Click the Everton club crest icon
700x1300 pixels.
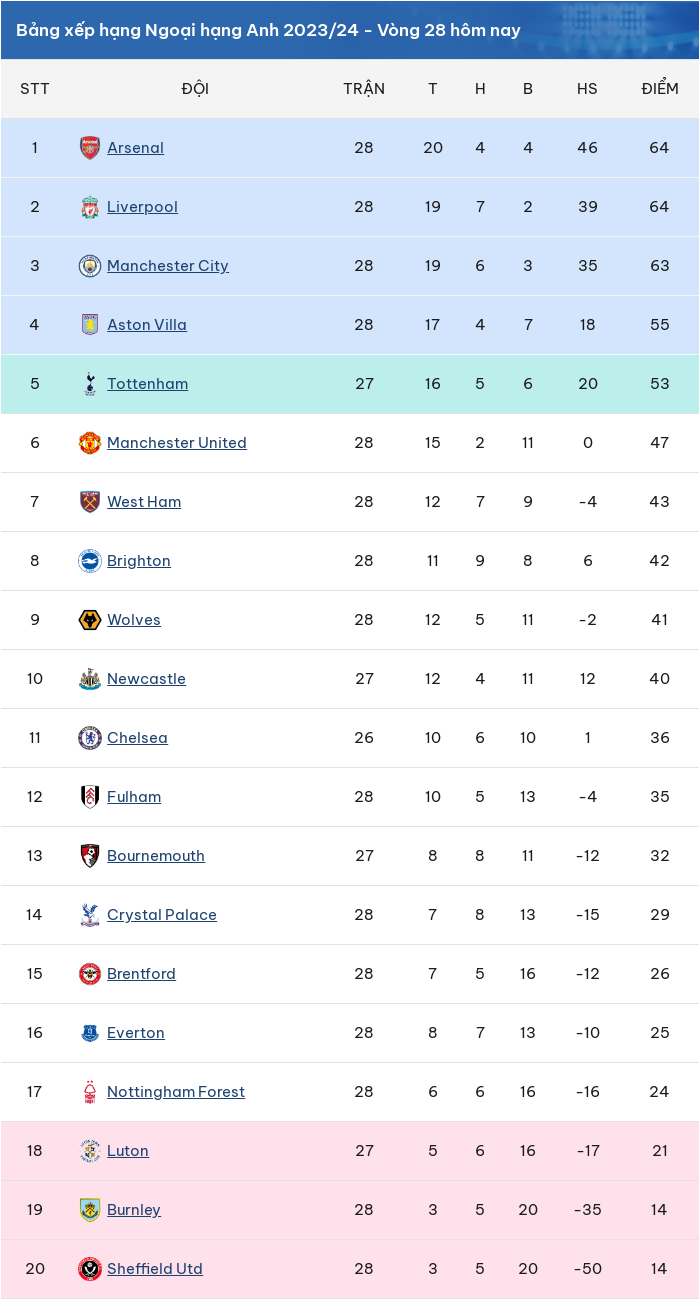(90, 1033)
